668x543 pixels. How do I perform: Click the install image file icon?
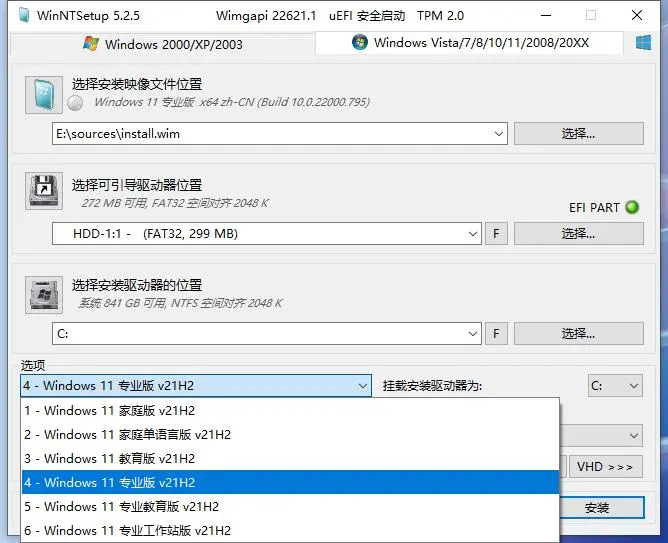[x=44, y=95]
